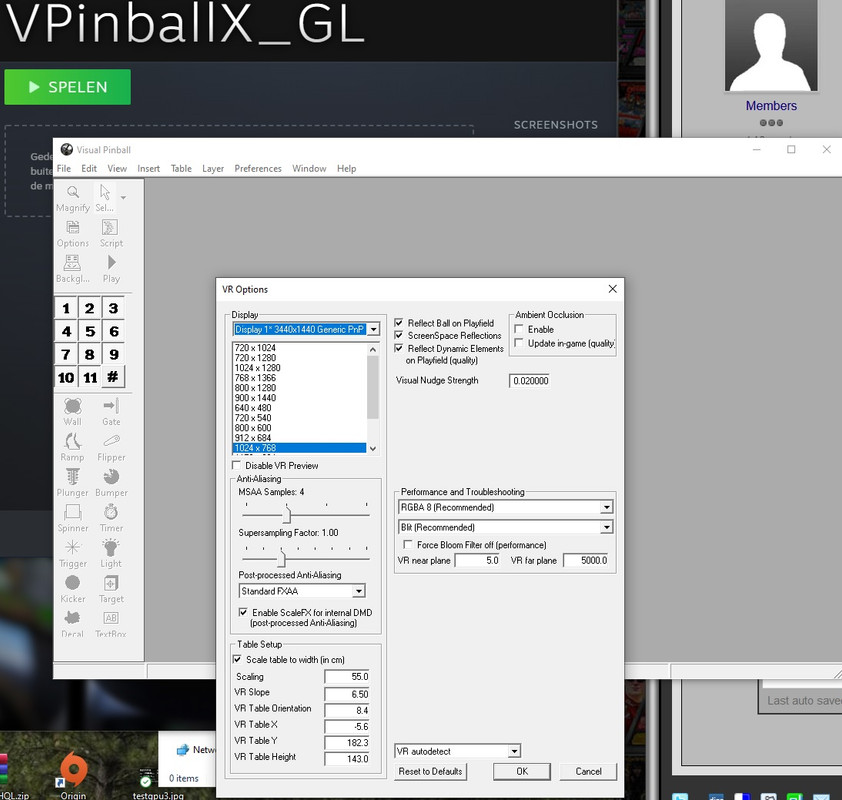Viewport: 842px width, 800px height.
Task: Toggle Enable ScaleFX for internal DMD
Action: (243, 612)
